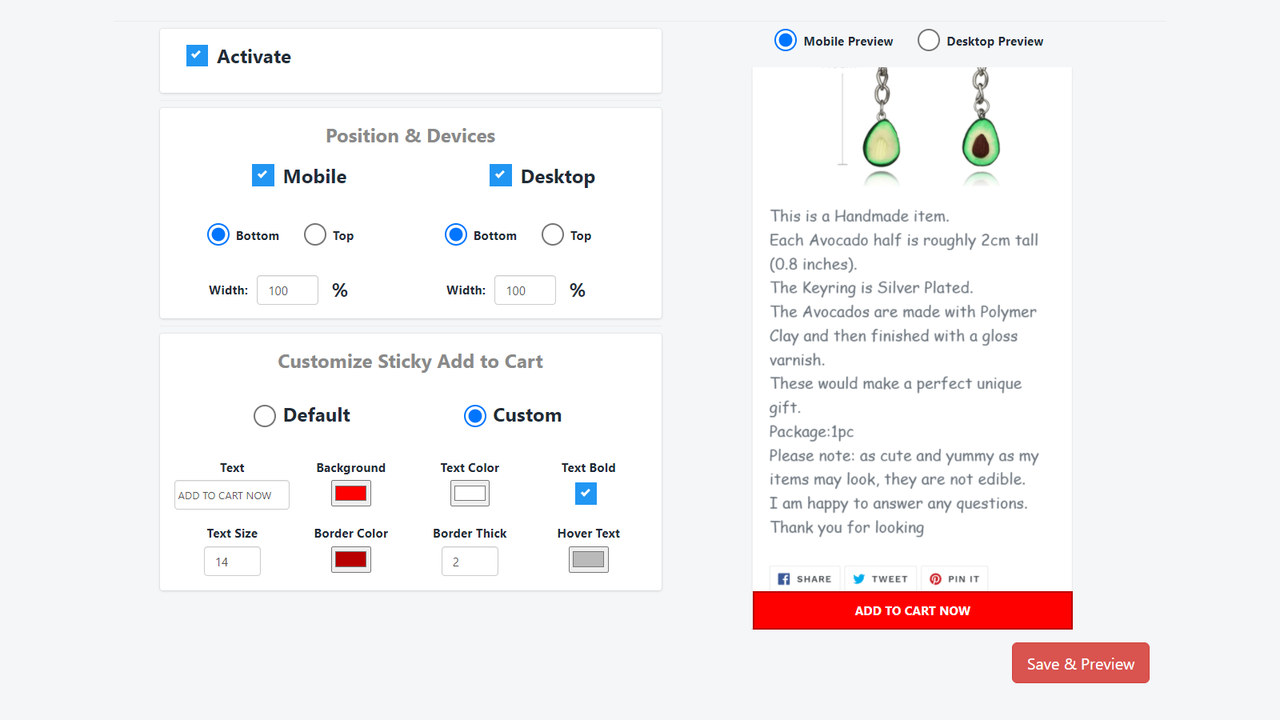Toggle the Desktop device checkbox
1280x720 pixels.
click(x=501, y=176)
